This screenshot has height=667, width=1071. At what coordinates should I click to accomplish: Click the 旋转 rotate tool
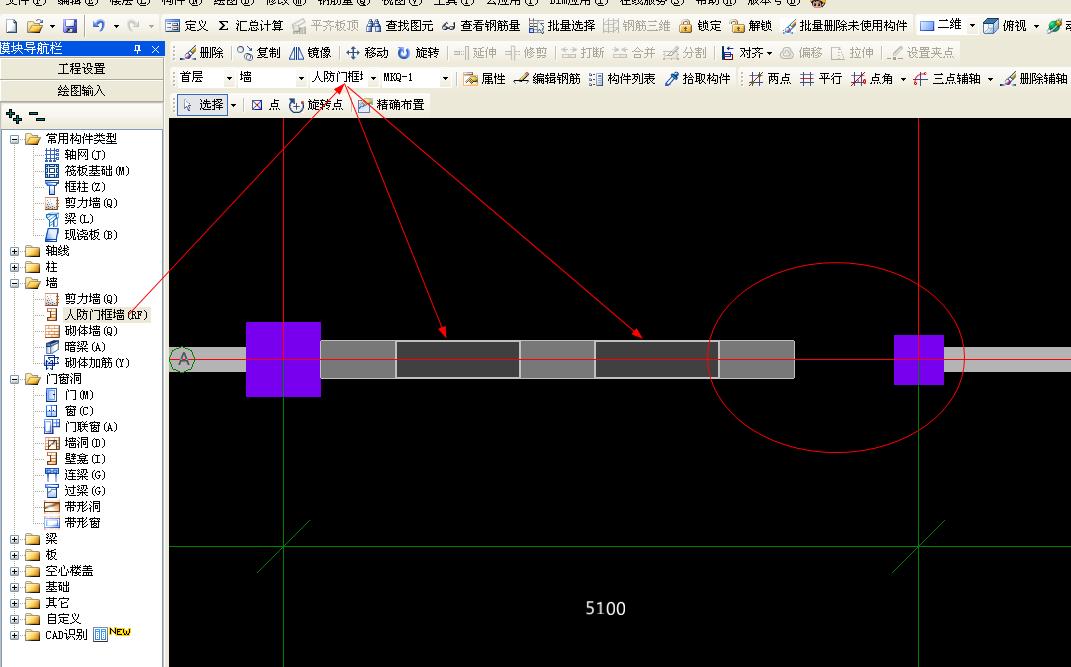click(418, 53)
